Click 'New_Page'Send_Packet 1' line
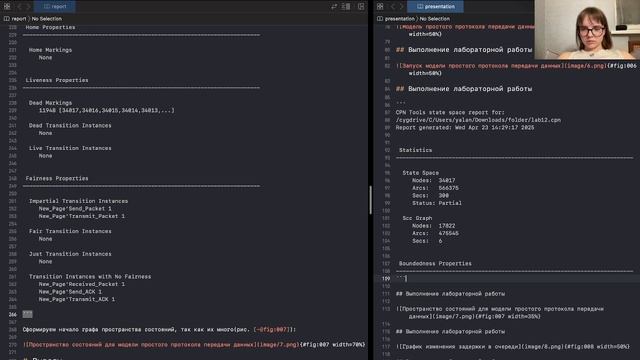This screenshot has width=640, height=360. 75,209
